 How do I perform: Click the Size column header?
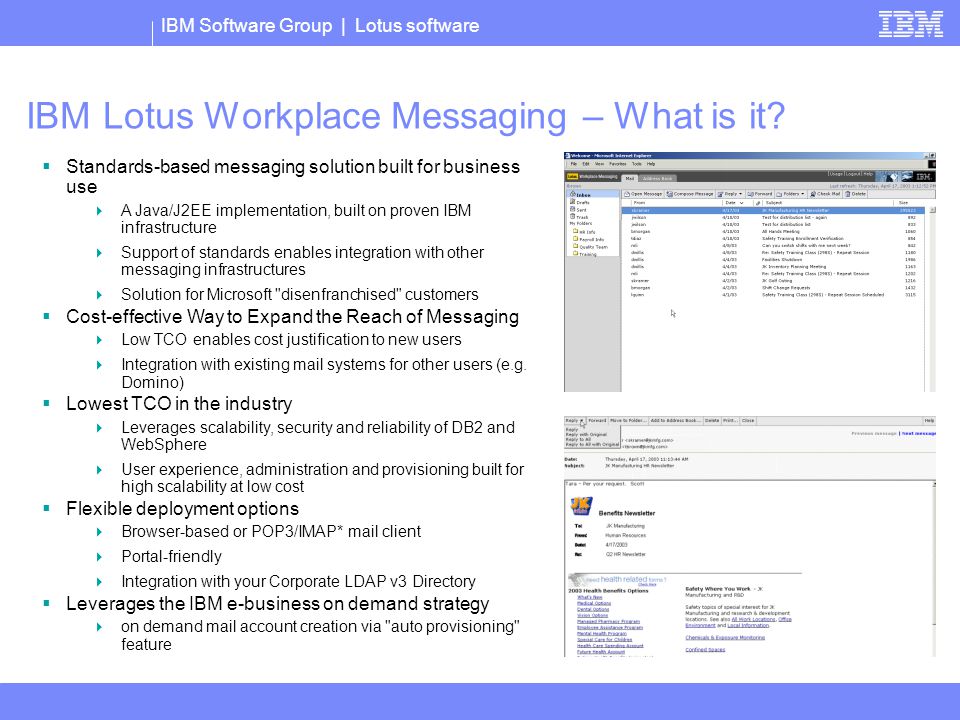click(x=903, y=203)
